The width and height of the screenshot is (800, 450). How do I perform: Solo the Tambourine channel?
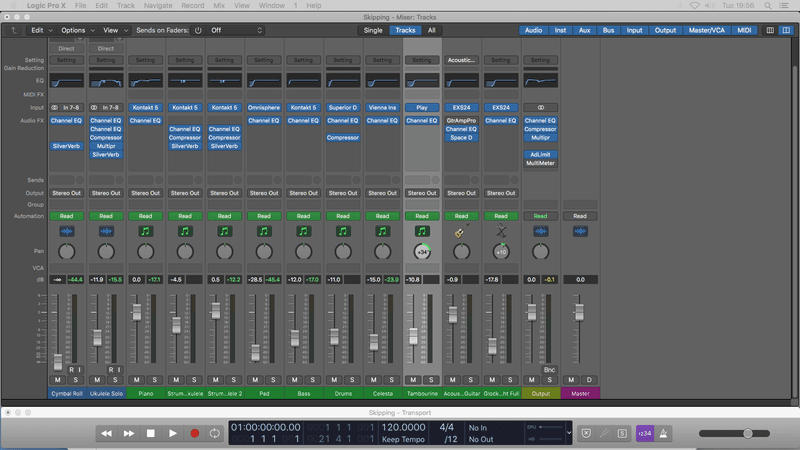click(431, 380)
